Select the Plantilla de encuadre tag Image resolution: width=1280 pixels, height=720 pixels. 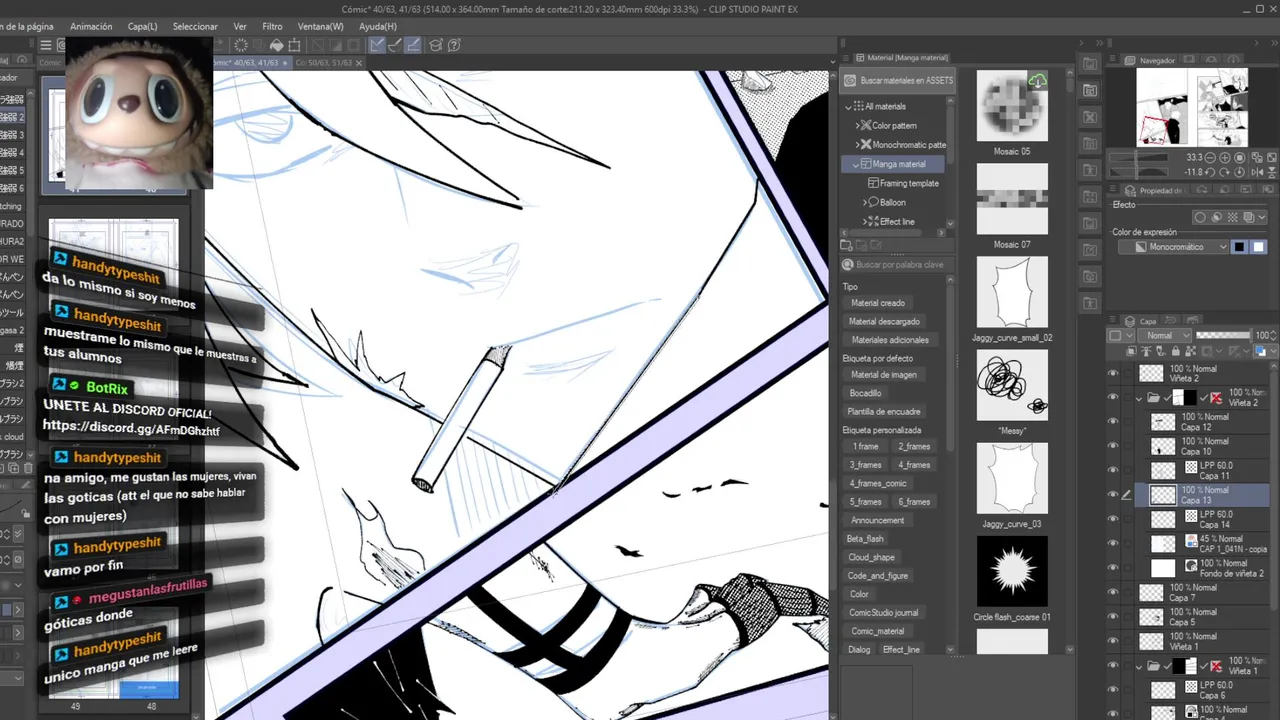pyautogui.click(x=884, y=411)
